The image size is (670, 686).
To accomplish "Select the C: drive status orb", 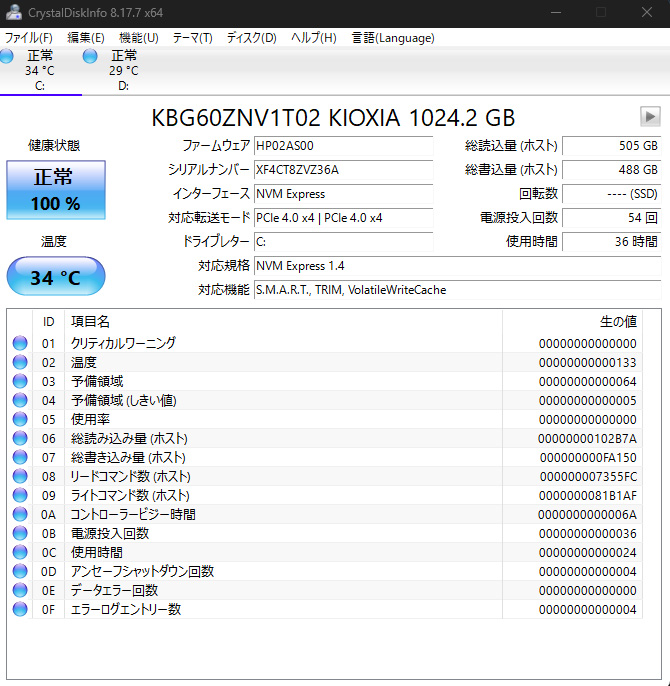I will click(x=6, y=57).
